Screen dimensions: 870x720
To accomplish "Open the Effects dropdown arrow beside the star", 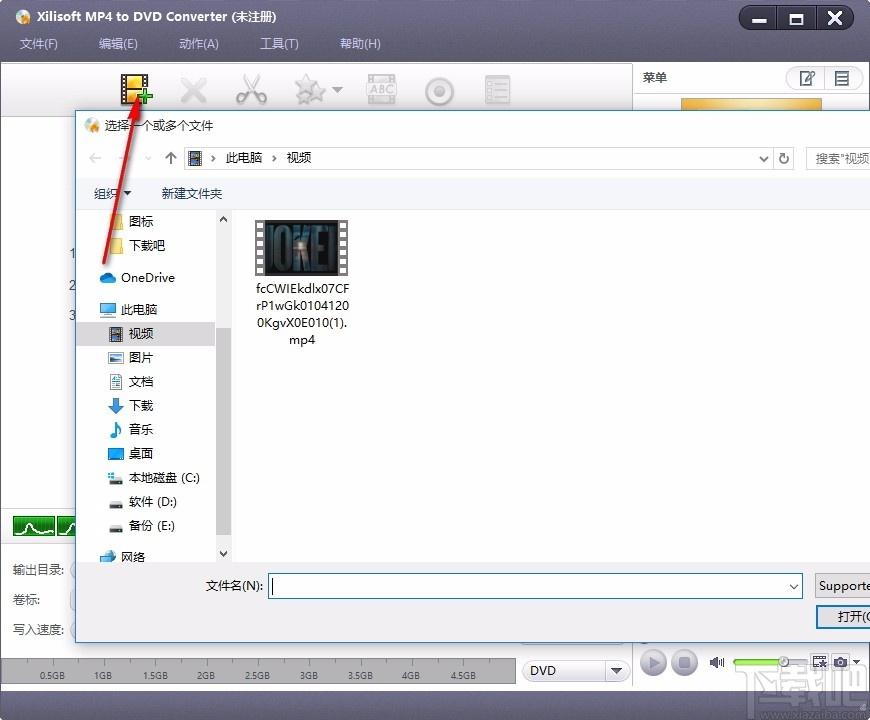I will pos(337,89).
